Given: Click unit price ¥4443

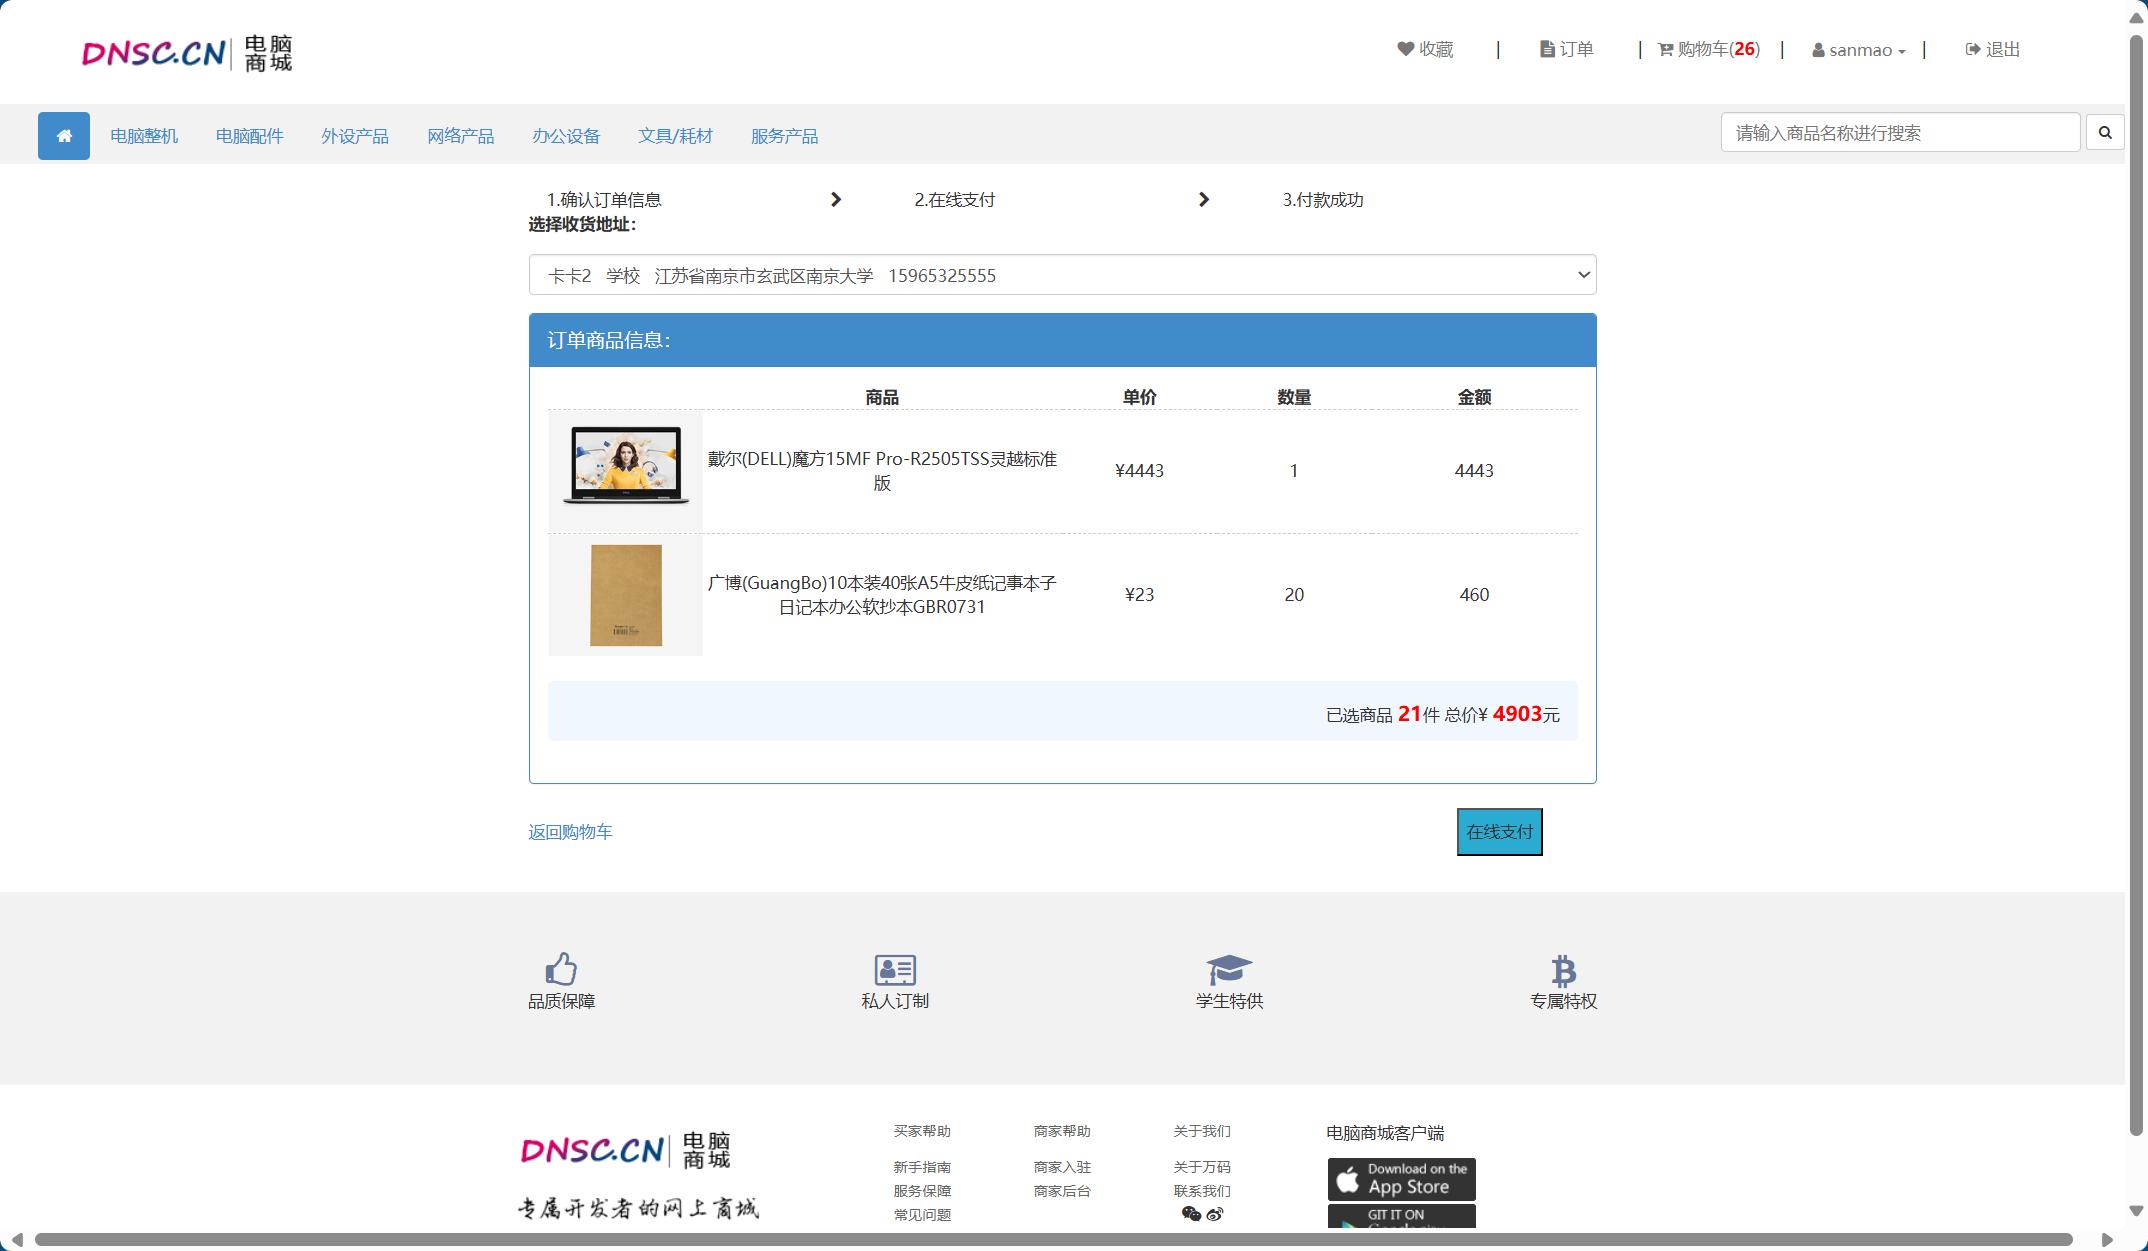Looking at the screenshot, I should (x=1139, y=471).
